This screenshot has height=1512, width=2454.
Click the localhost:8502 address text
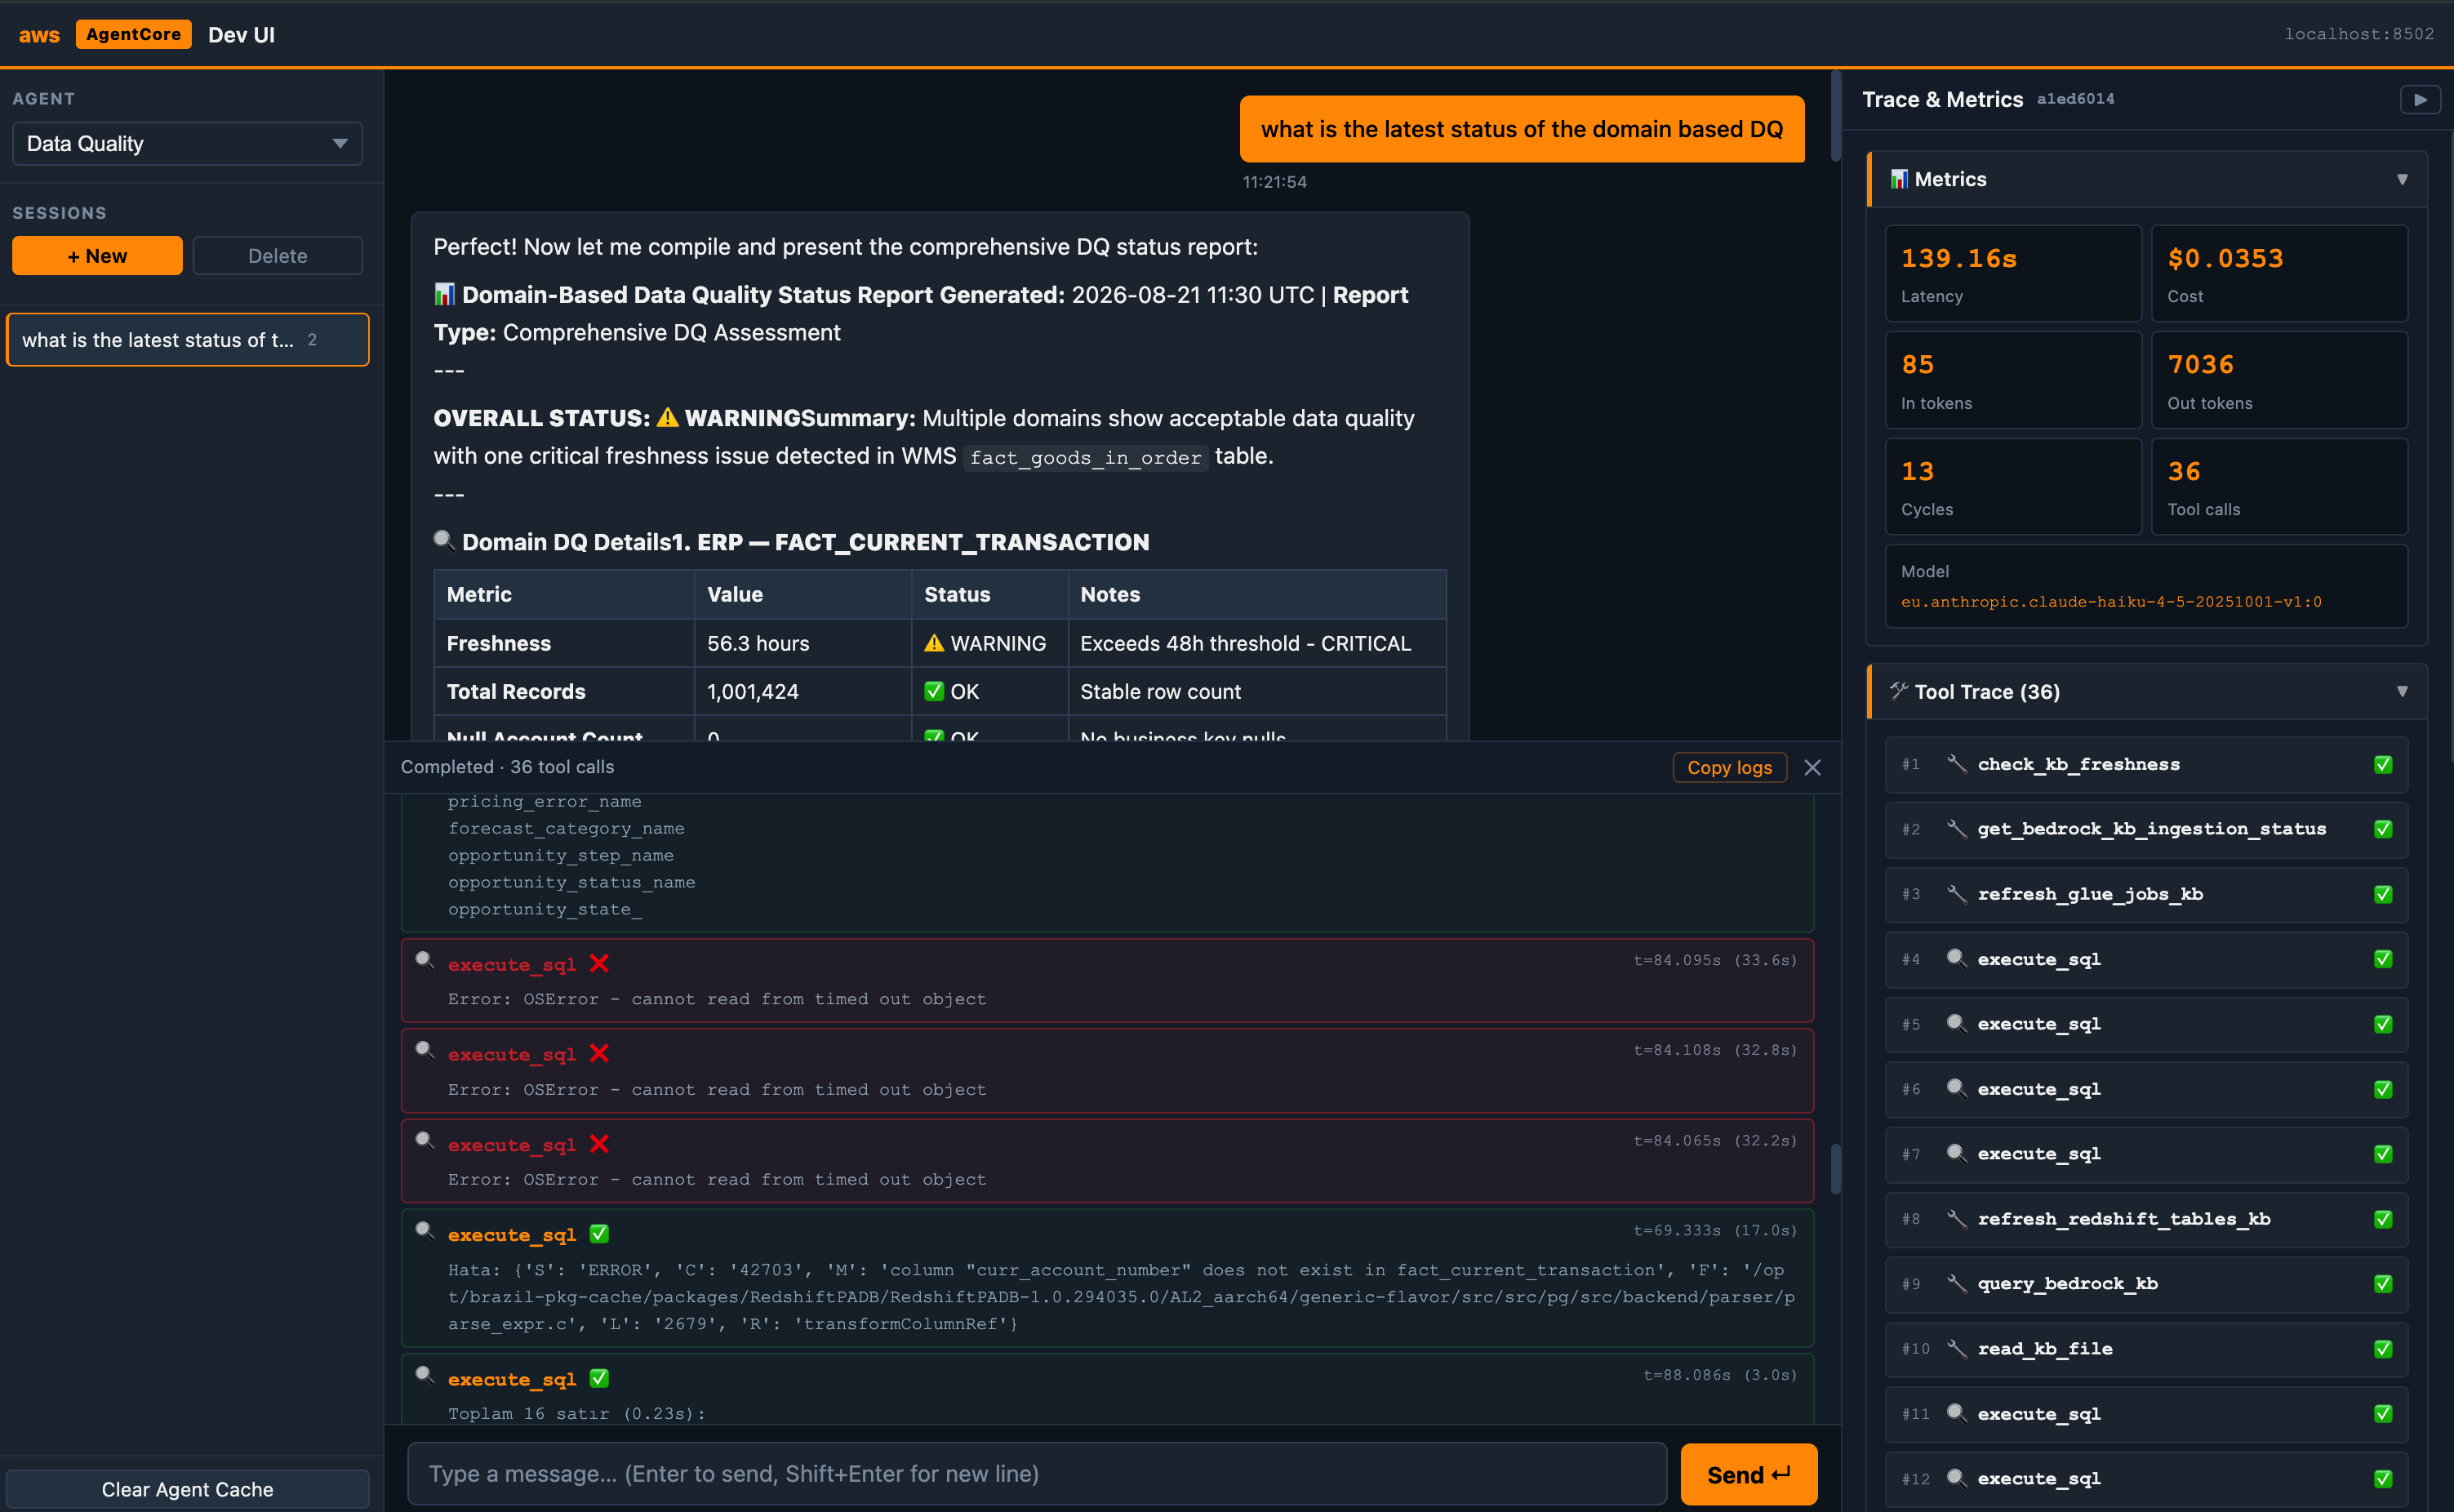pyautogui.click(x=2359, y=34)
